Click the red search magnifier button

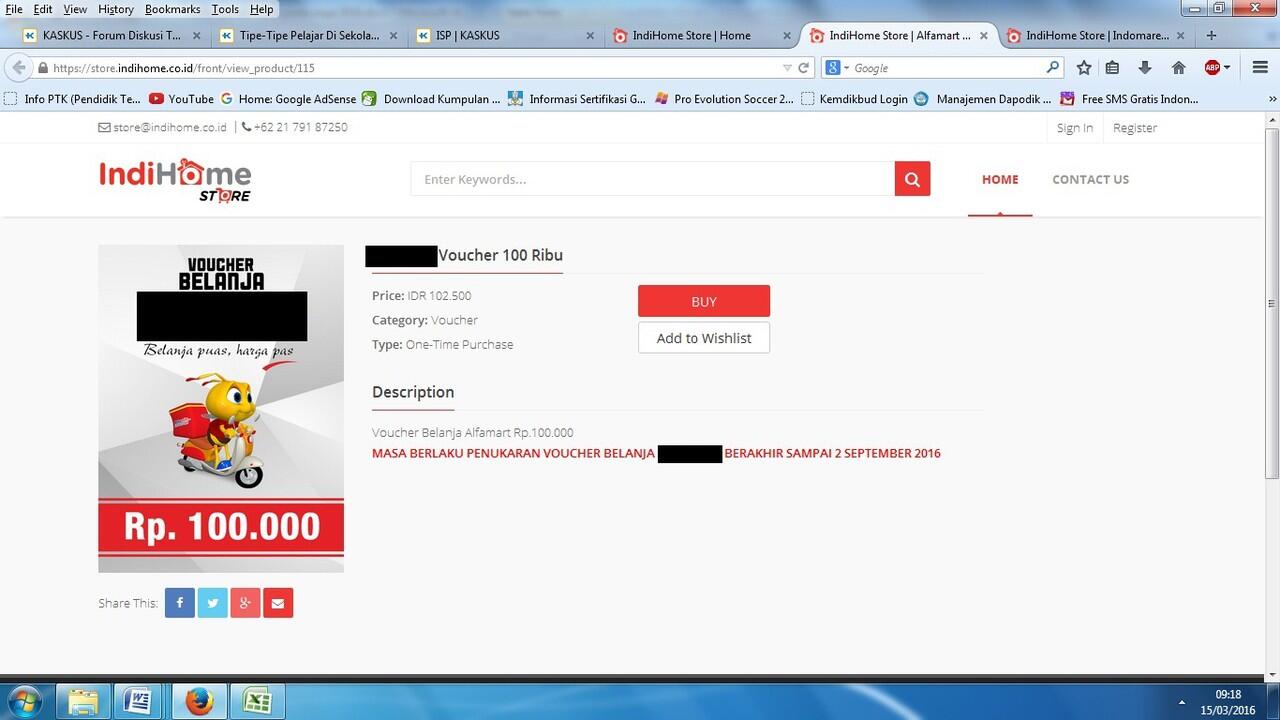912,179
